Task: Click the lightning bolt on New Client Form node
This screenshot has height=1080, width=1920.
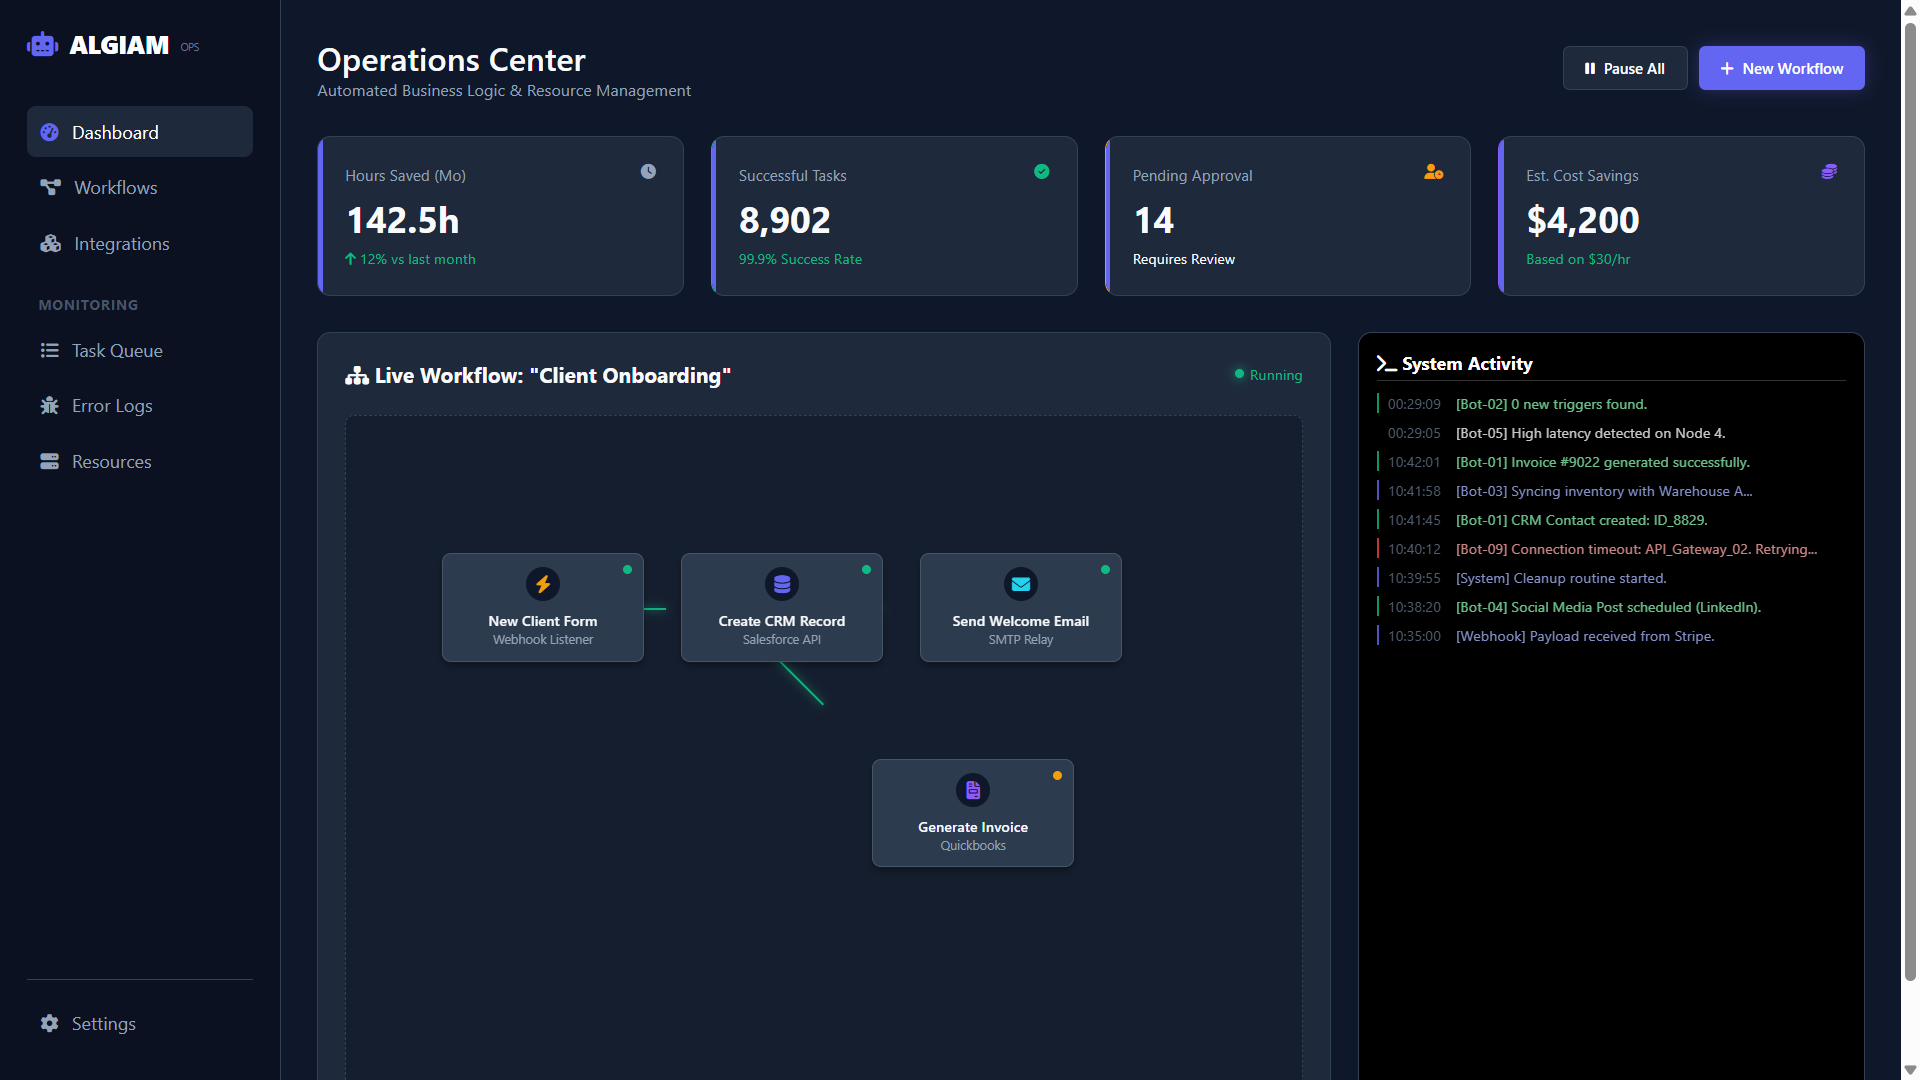Action: (542, 584)
